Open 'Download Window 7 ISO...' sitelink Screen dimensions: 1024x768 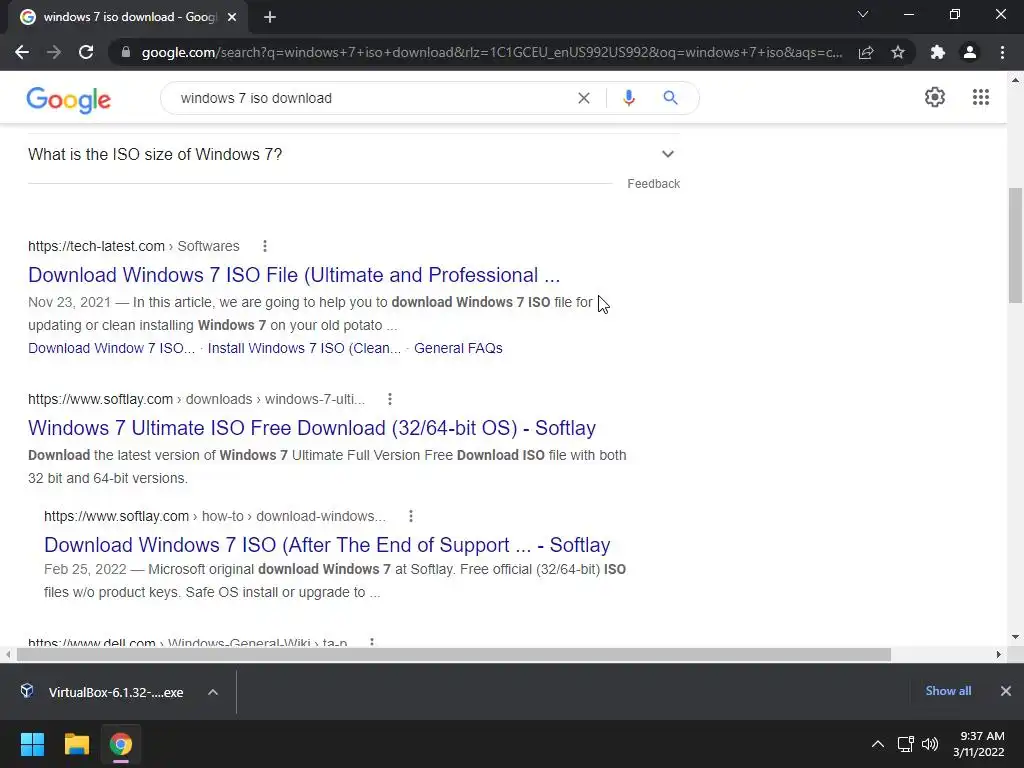tap(112, 348)
